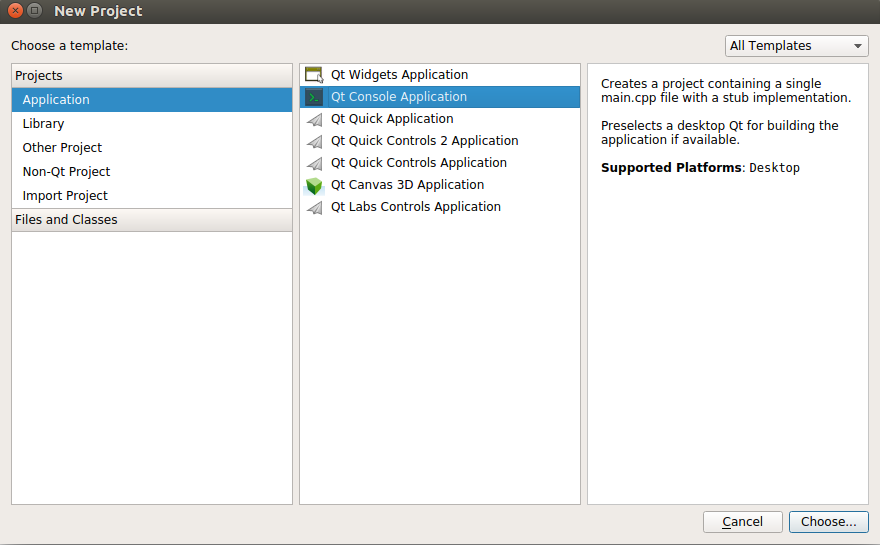Select the Application project category

152,100
